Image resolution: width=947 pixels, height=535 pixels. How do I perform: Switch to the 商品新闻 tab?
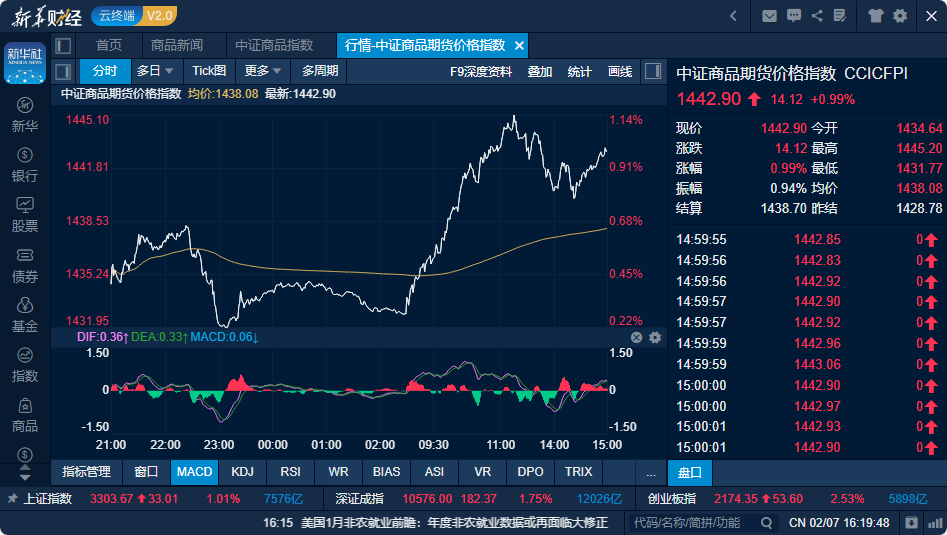[176, 45]
